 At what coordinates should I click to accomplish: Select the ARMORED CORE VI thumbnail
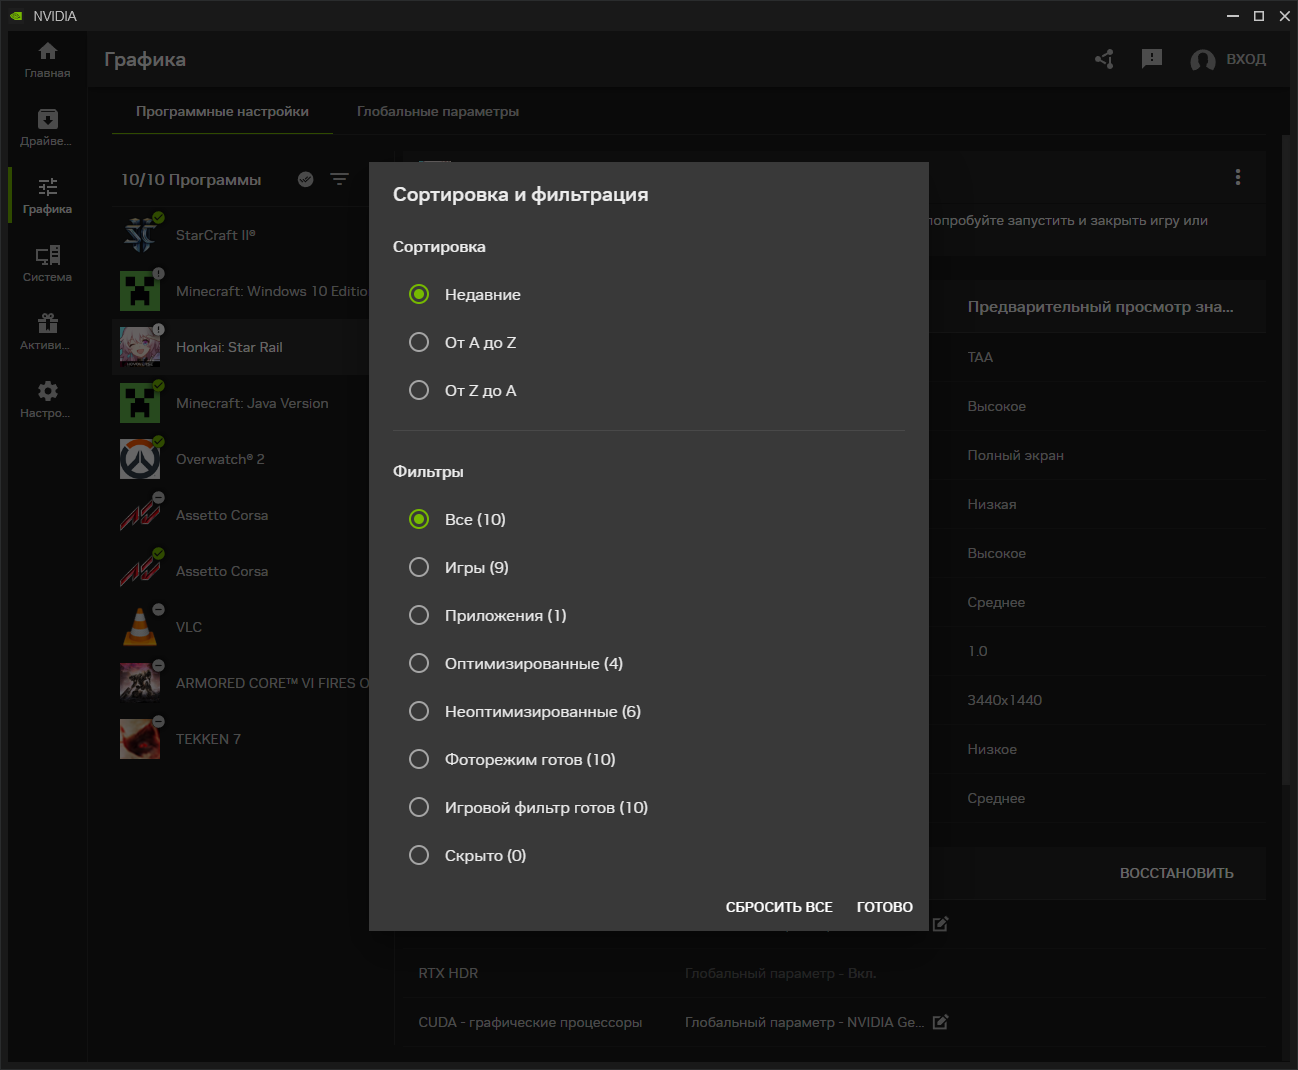140,683
